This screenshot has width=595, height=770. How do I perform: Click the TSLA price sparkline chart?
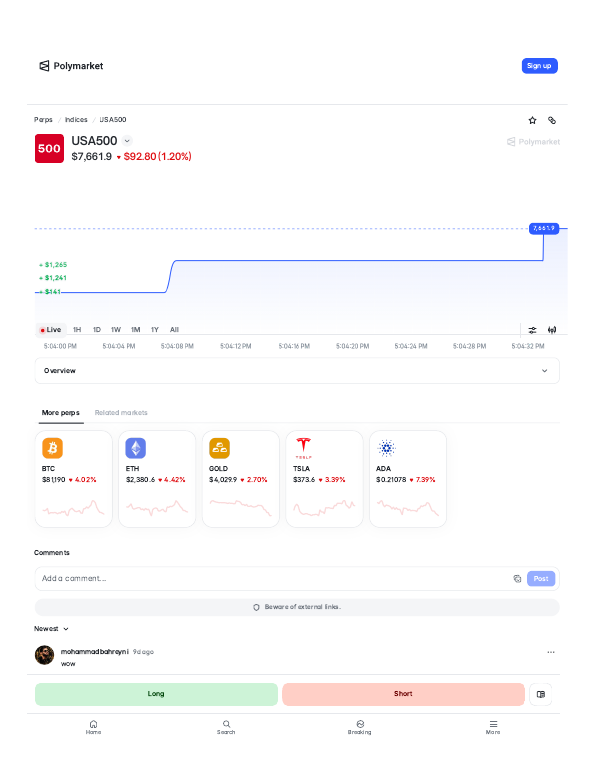tap(324, 508)
